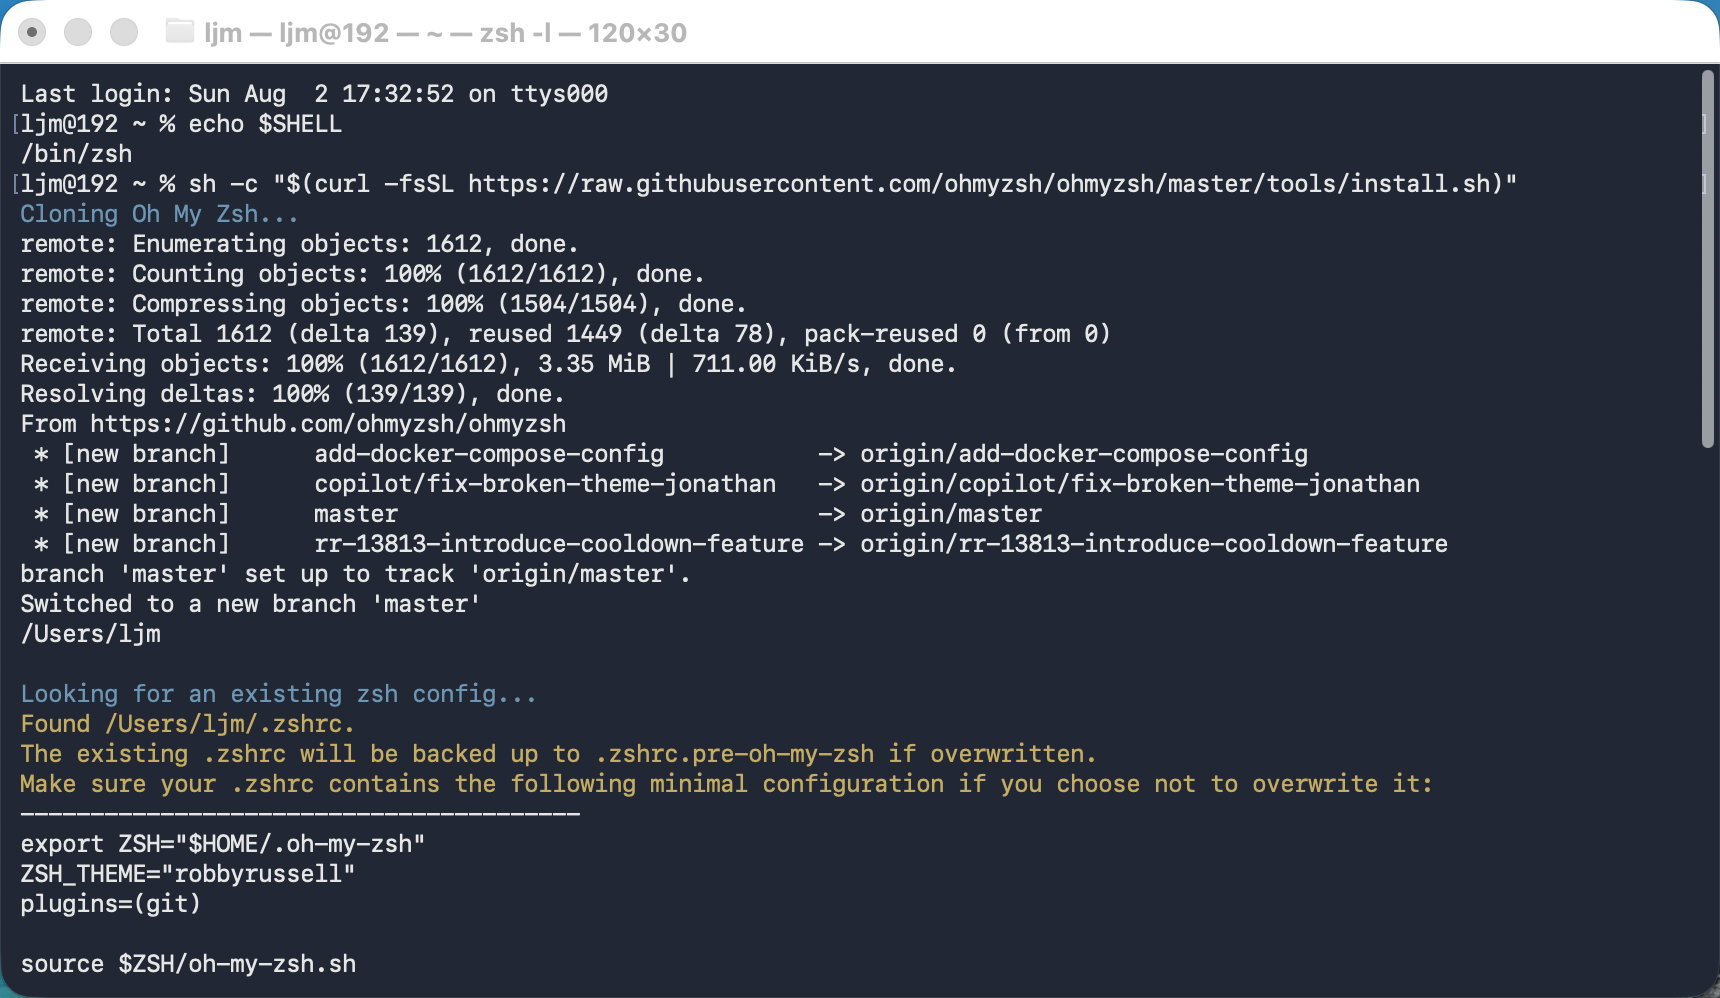Click the window title text ljm — zsh
The image size is (1720, 998).
coord(445,33)
